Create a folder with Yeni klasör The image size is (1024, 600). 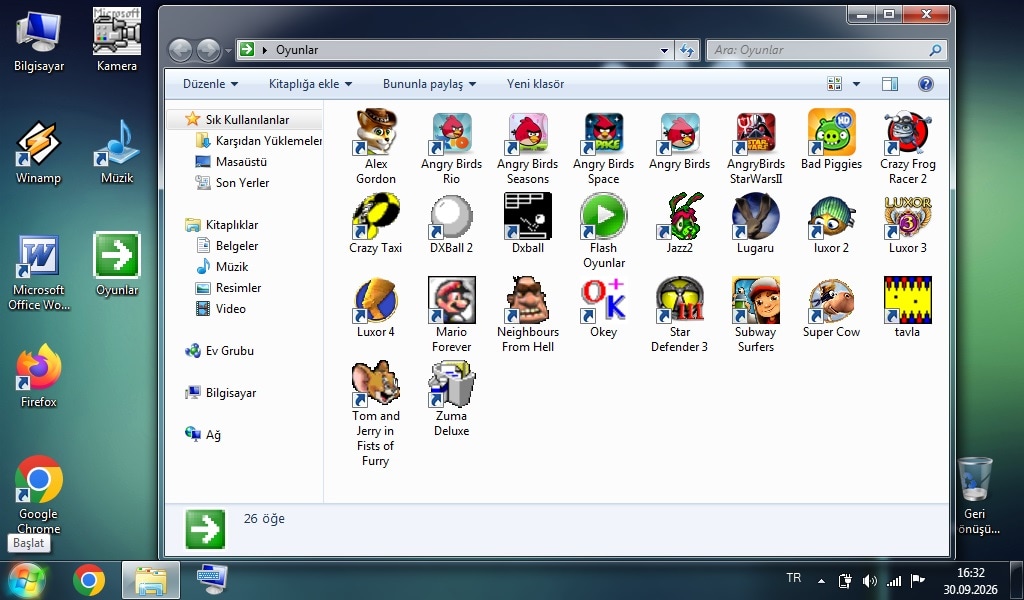click(536, 84)
